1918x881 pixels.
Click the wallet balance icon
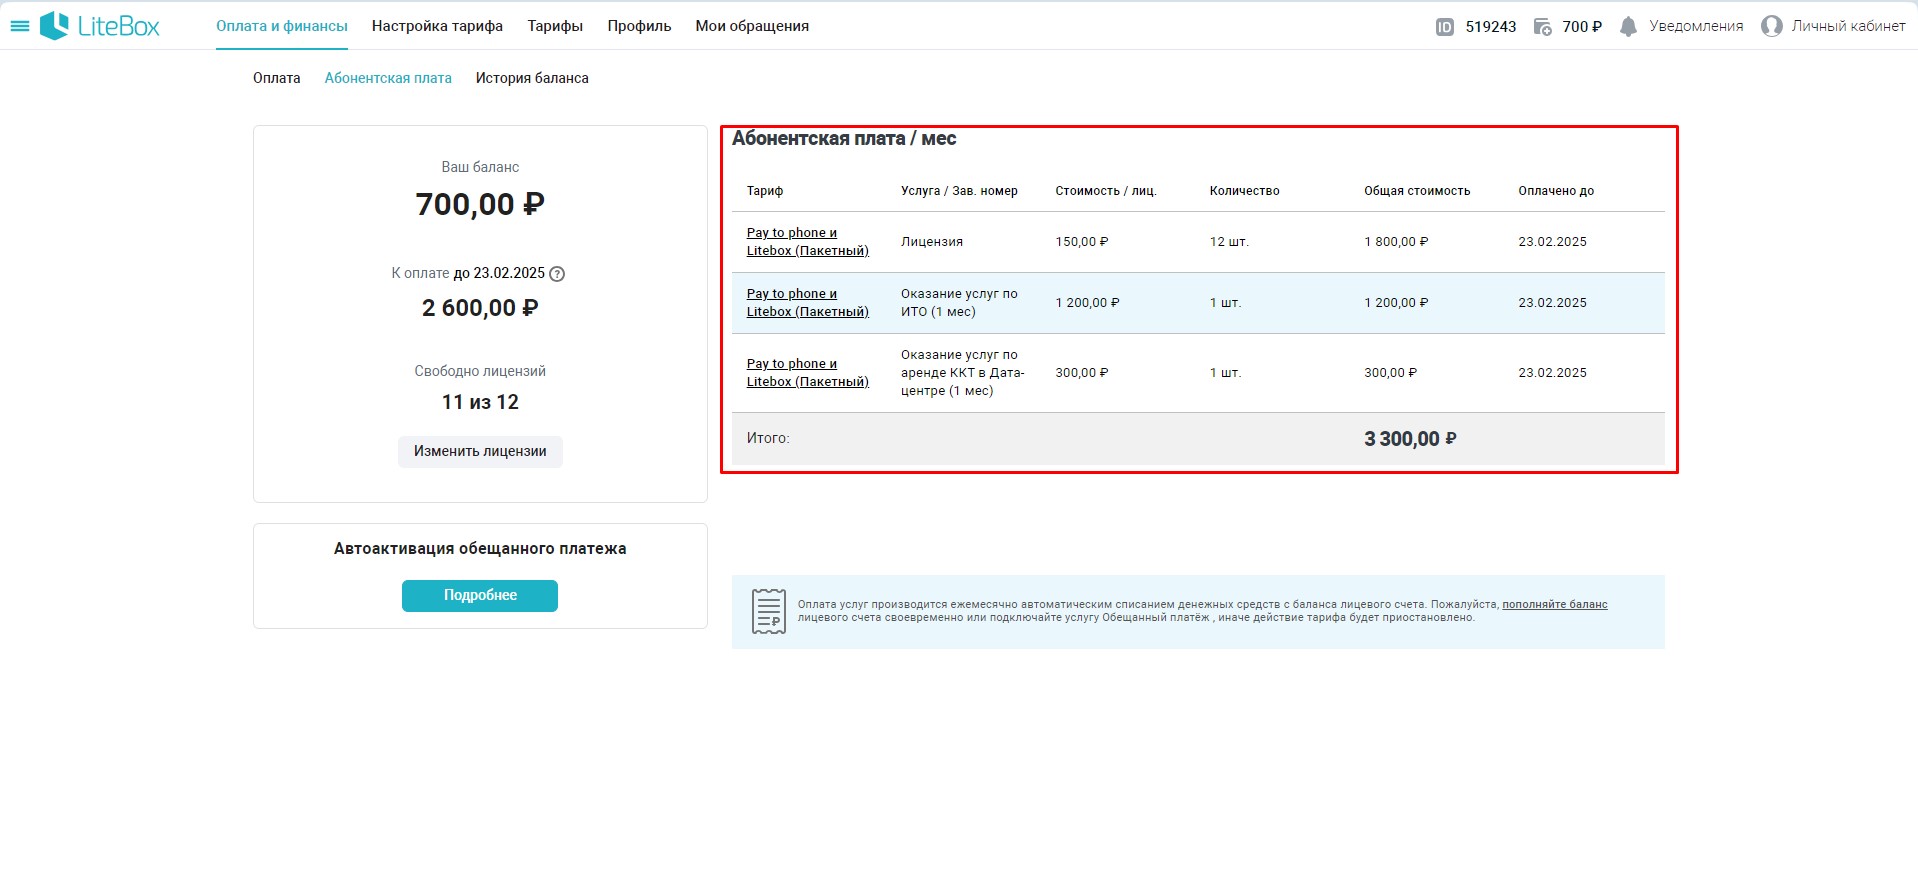tap(1542, 27)
